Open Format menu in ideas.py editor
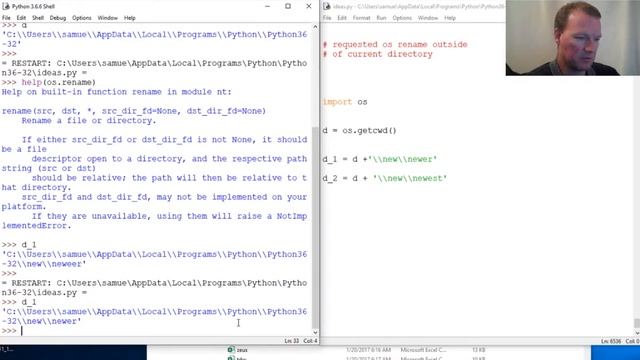Viewport: 640px width, 360px height. coord(361,18)
